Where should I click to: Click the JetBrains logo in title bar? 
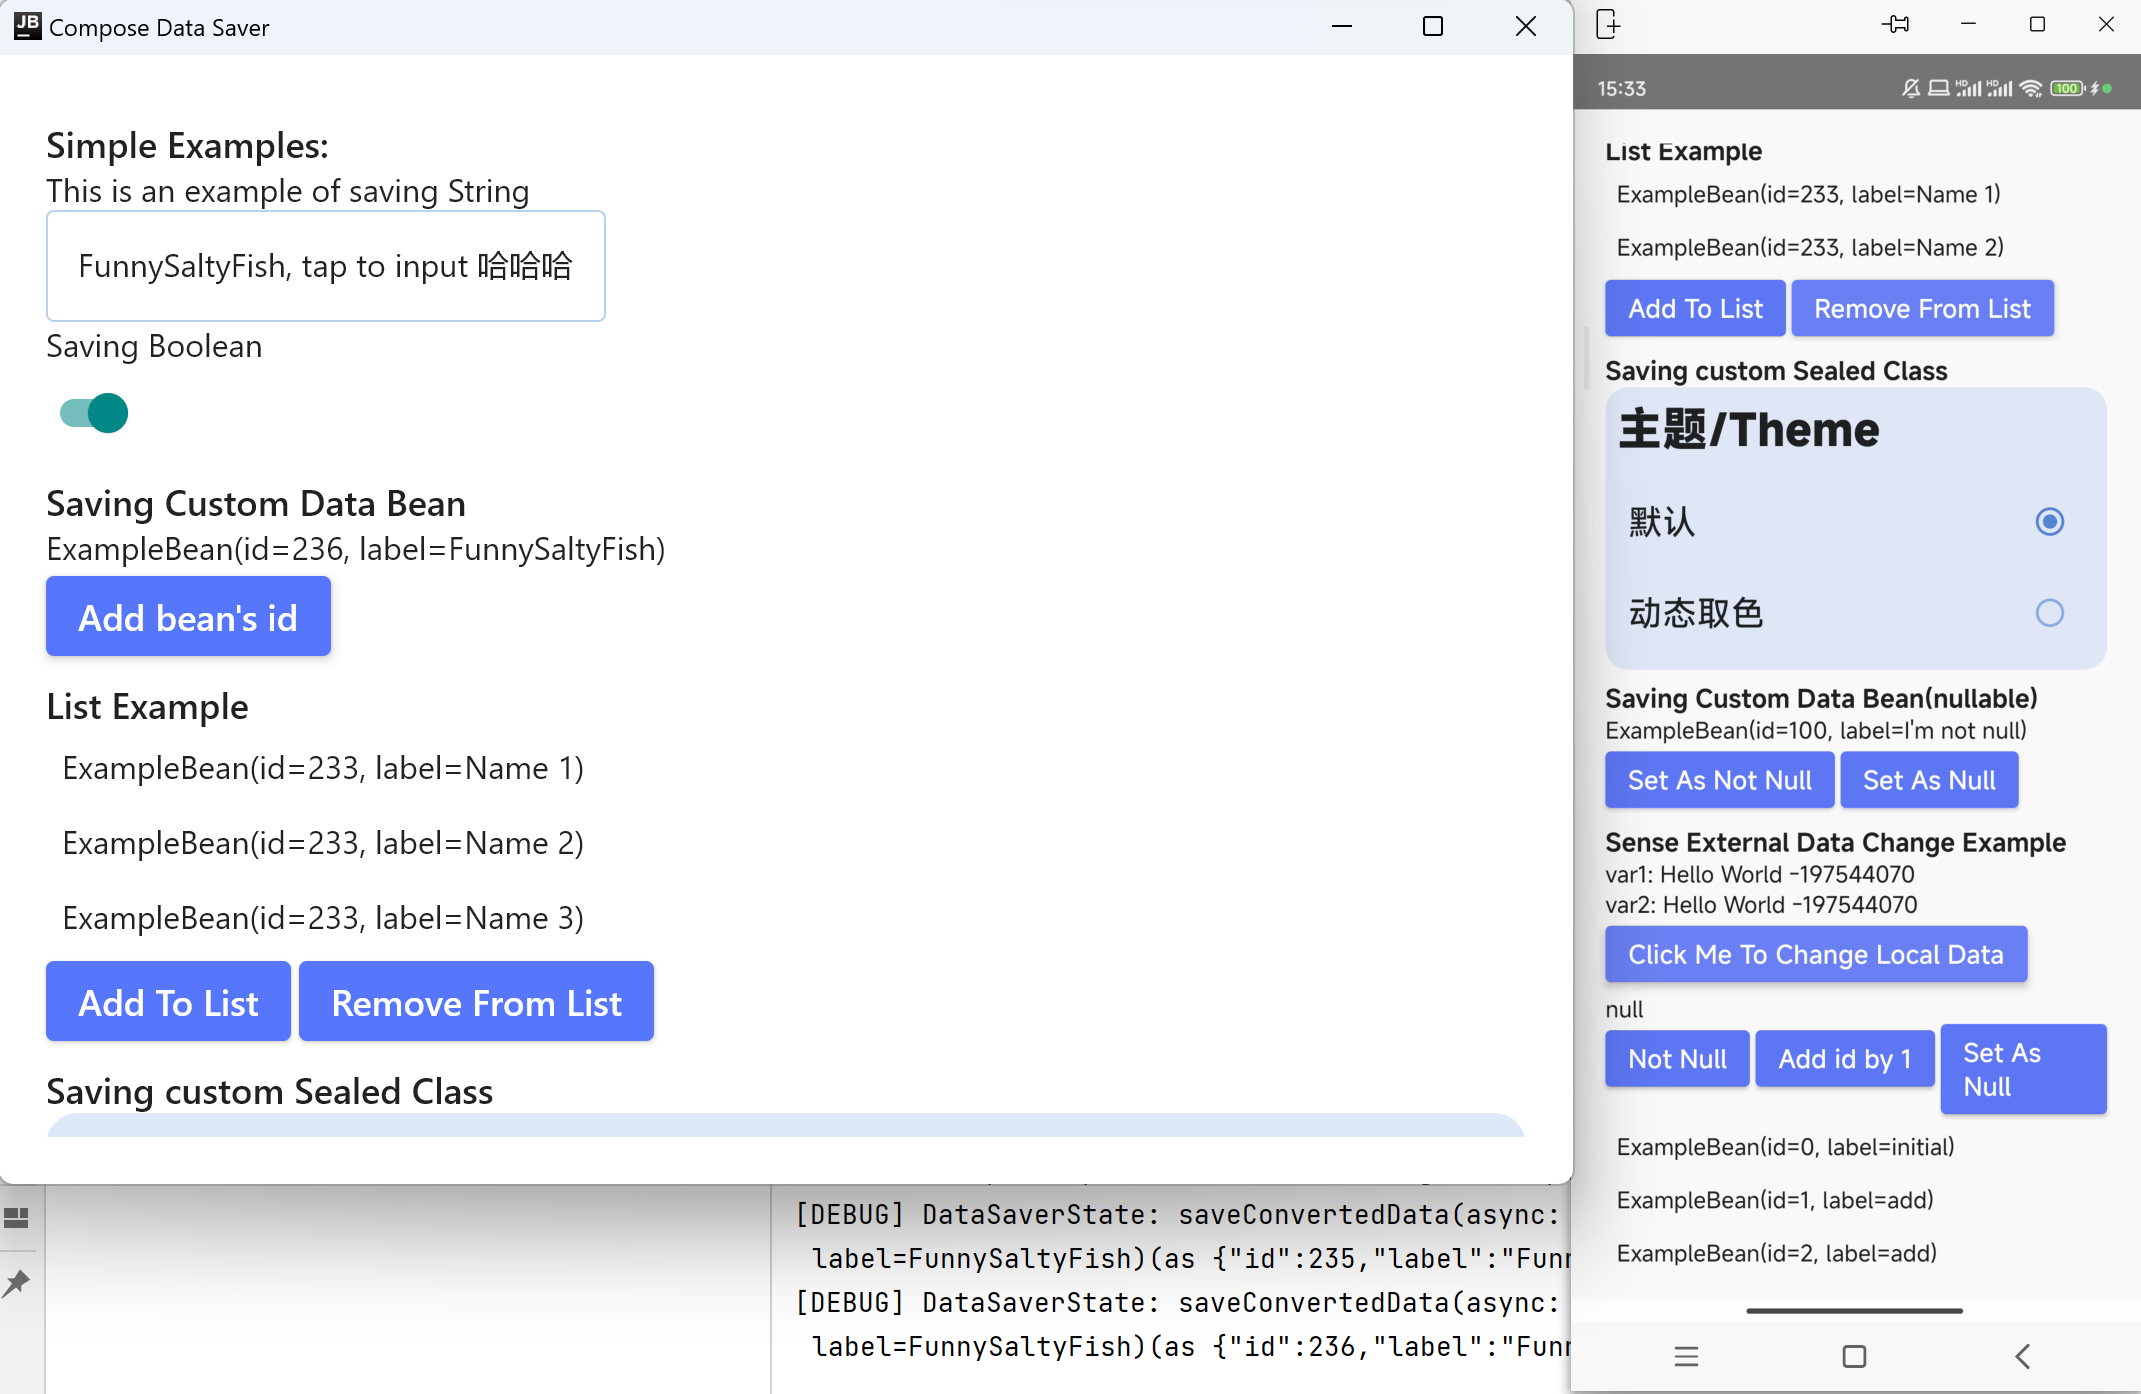(x=27, y=26)
